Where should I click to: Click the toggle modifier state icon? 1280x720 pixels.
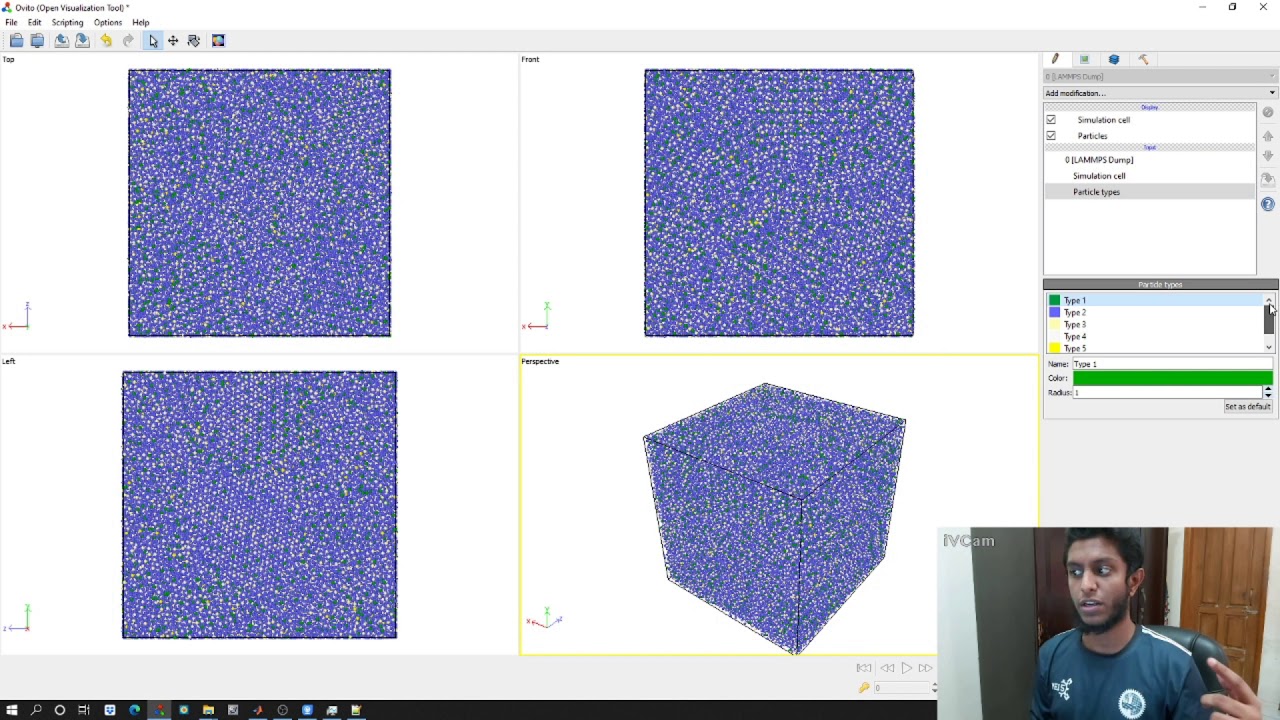pyautogui.click(x=1268, y=179)
